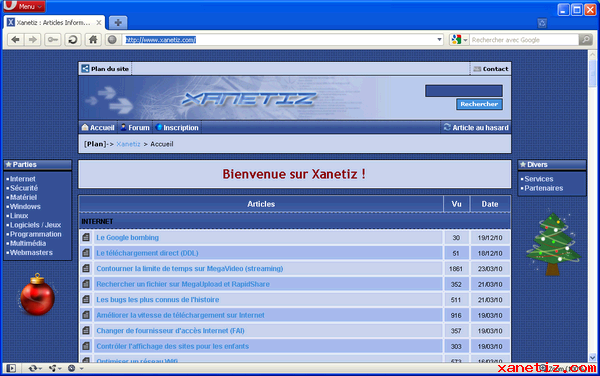Open the Windows category

pos(25,207)
